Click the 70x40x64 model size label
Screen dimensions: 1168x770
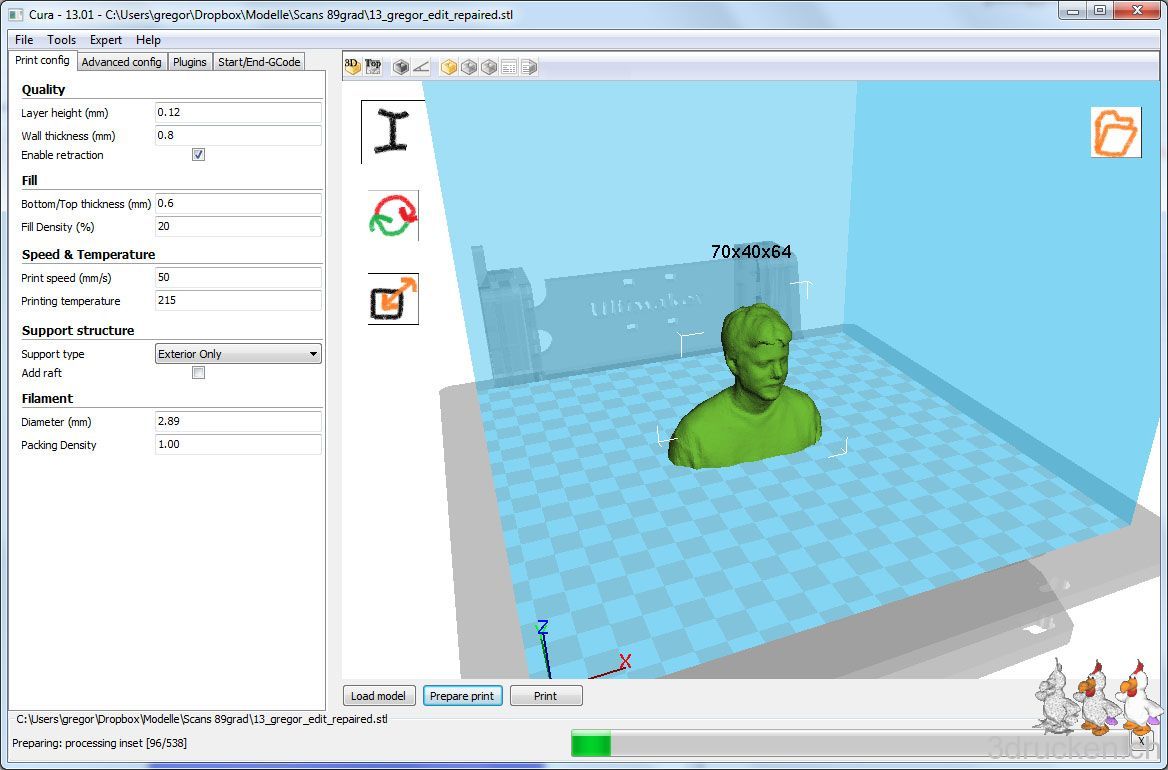751,252
